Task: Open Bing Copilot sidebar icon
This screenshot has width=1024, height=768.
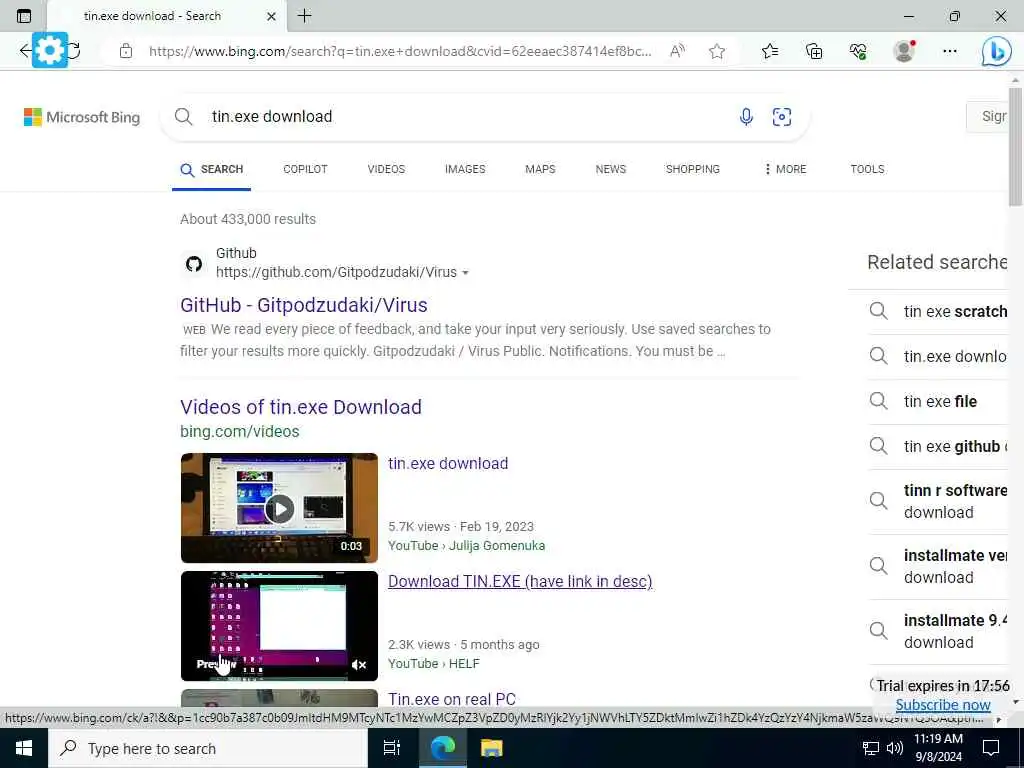Action: tap(997, 51)
